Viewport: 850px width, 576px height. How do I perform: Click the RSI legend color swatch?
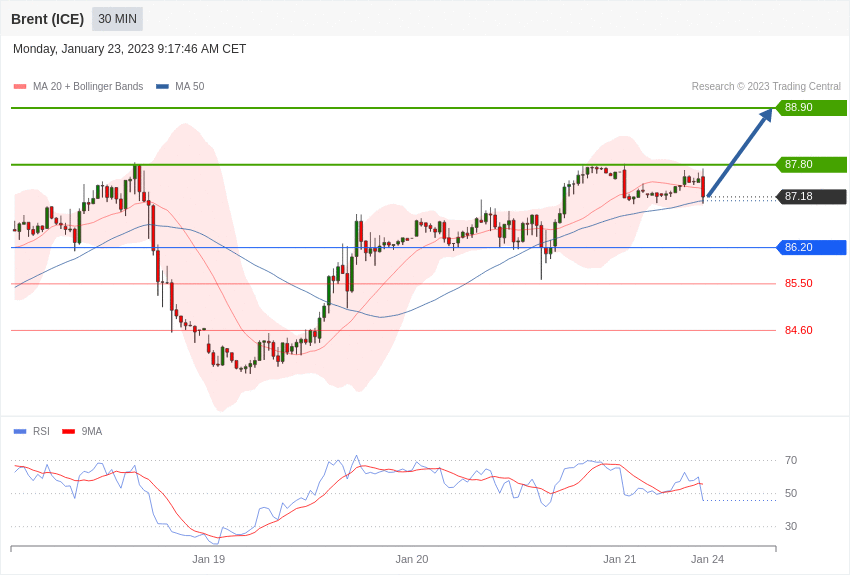pyautogui.click(x=20, y=431)
